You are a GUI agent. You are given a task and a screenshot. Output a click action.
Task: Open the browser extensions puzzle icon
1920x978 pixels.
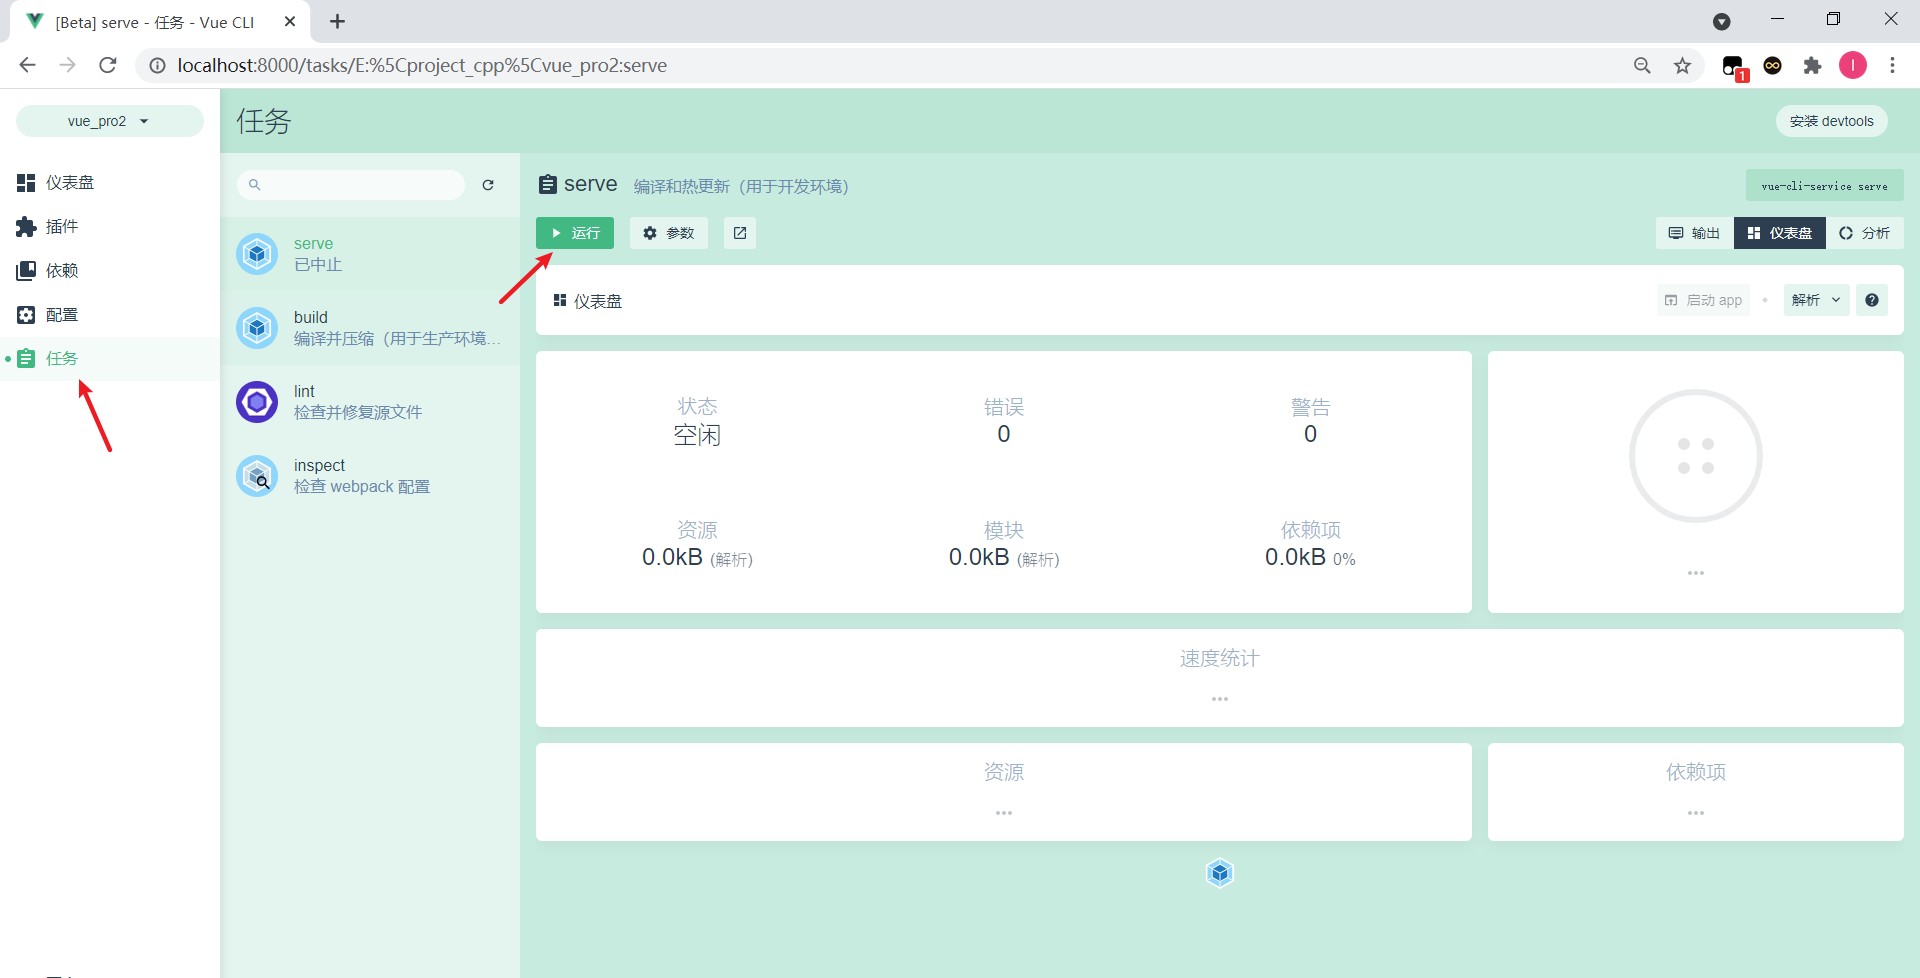(1812, 65)
